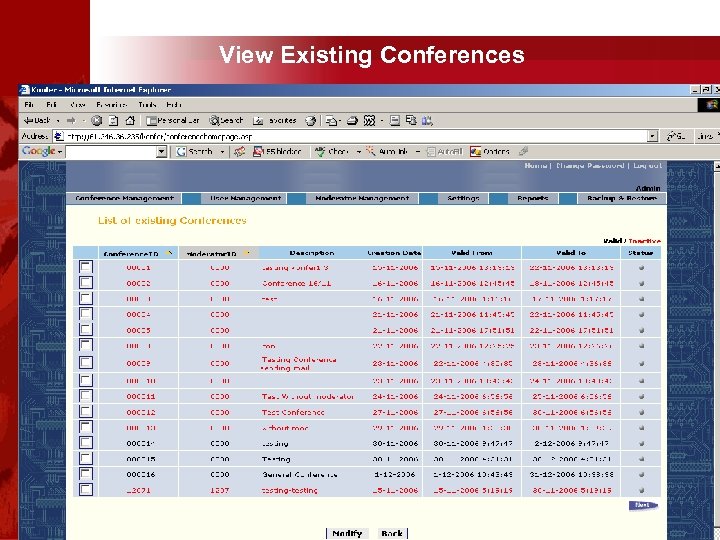Click the Search button in IE toolbar
Image resolution: width=720 pixels, height=540 pixels.
226,121
